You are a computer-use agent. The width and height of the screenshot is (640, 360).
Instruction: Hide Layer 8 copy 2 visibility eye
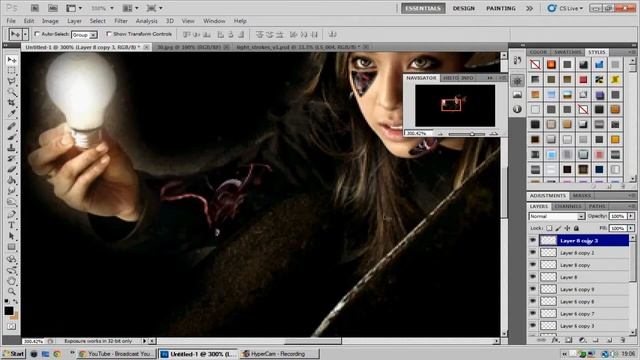pyautogui.click(x=533, y=253)
